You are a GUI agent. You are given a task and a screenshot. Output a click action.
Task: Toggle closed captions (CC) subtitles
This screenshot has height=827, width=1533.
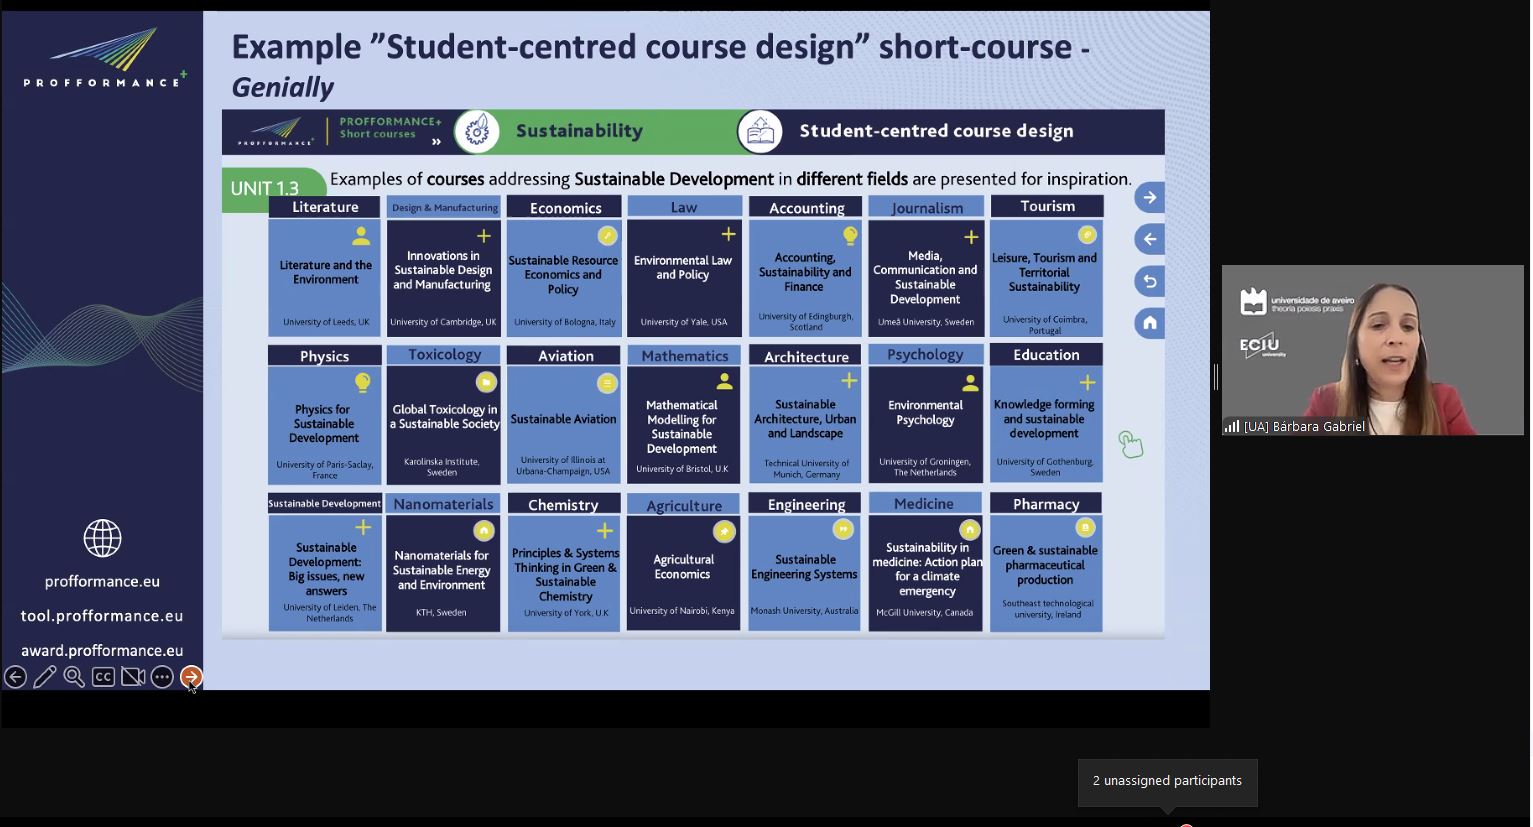[x=103, y=677]
